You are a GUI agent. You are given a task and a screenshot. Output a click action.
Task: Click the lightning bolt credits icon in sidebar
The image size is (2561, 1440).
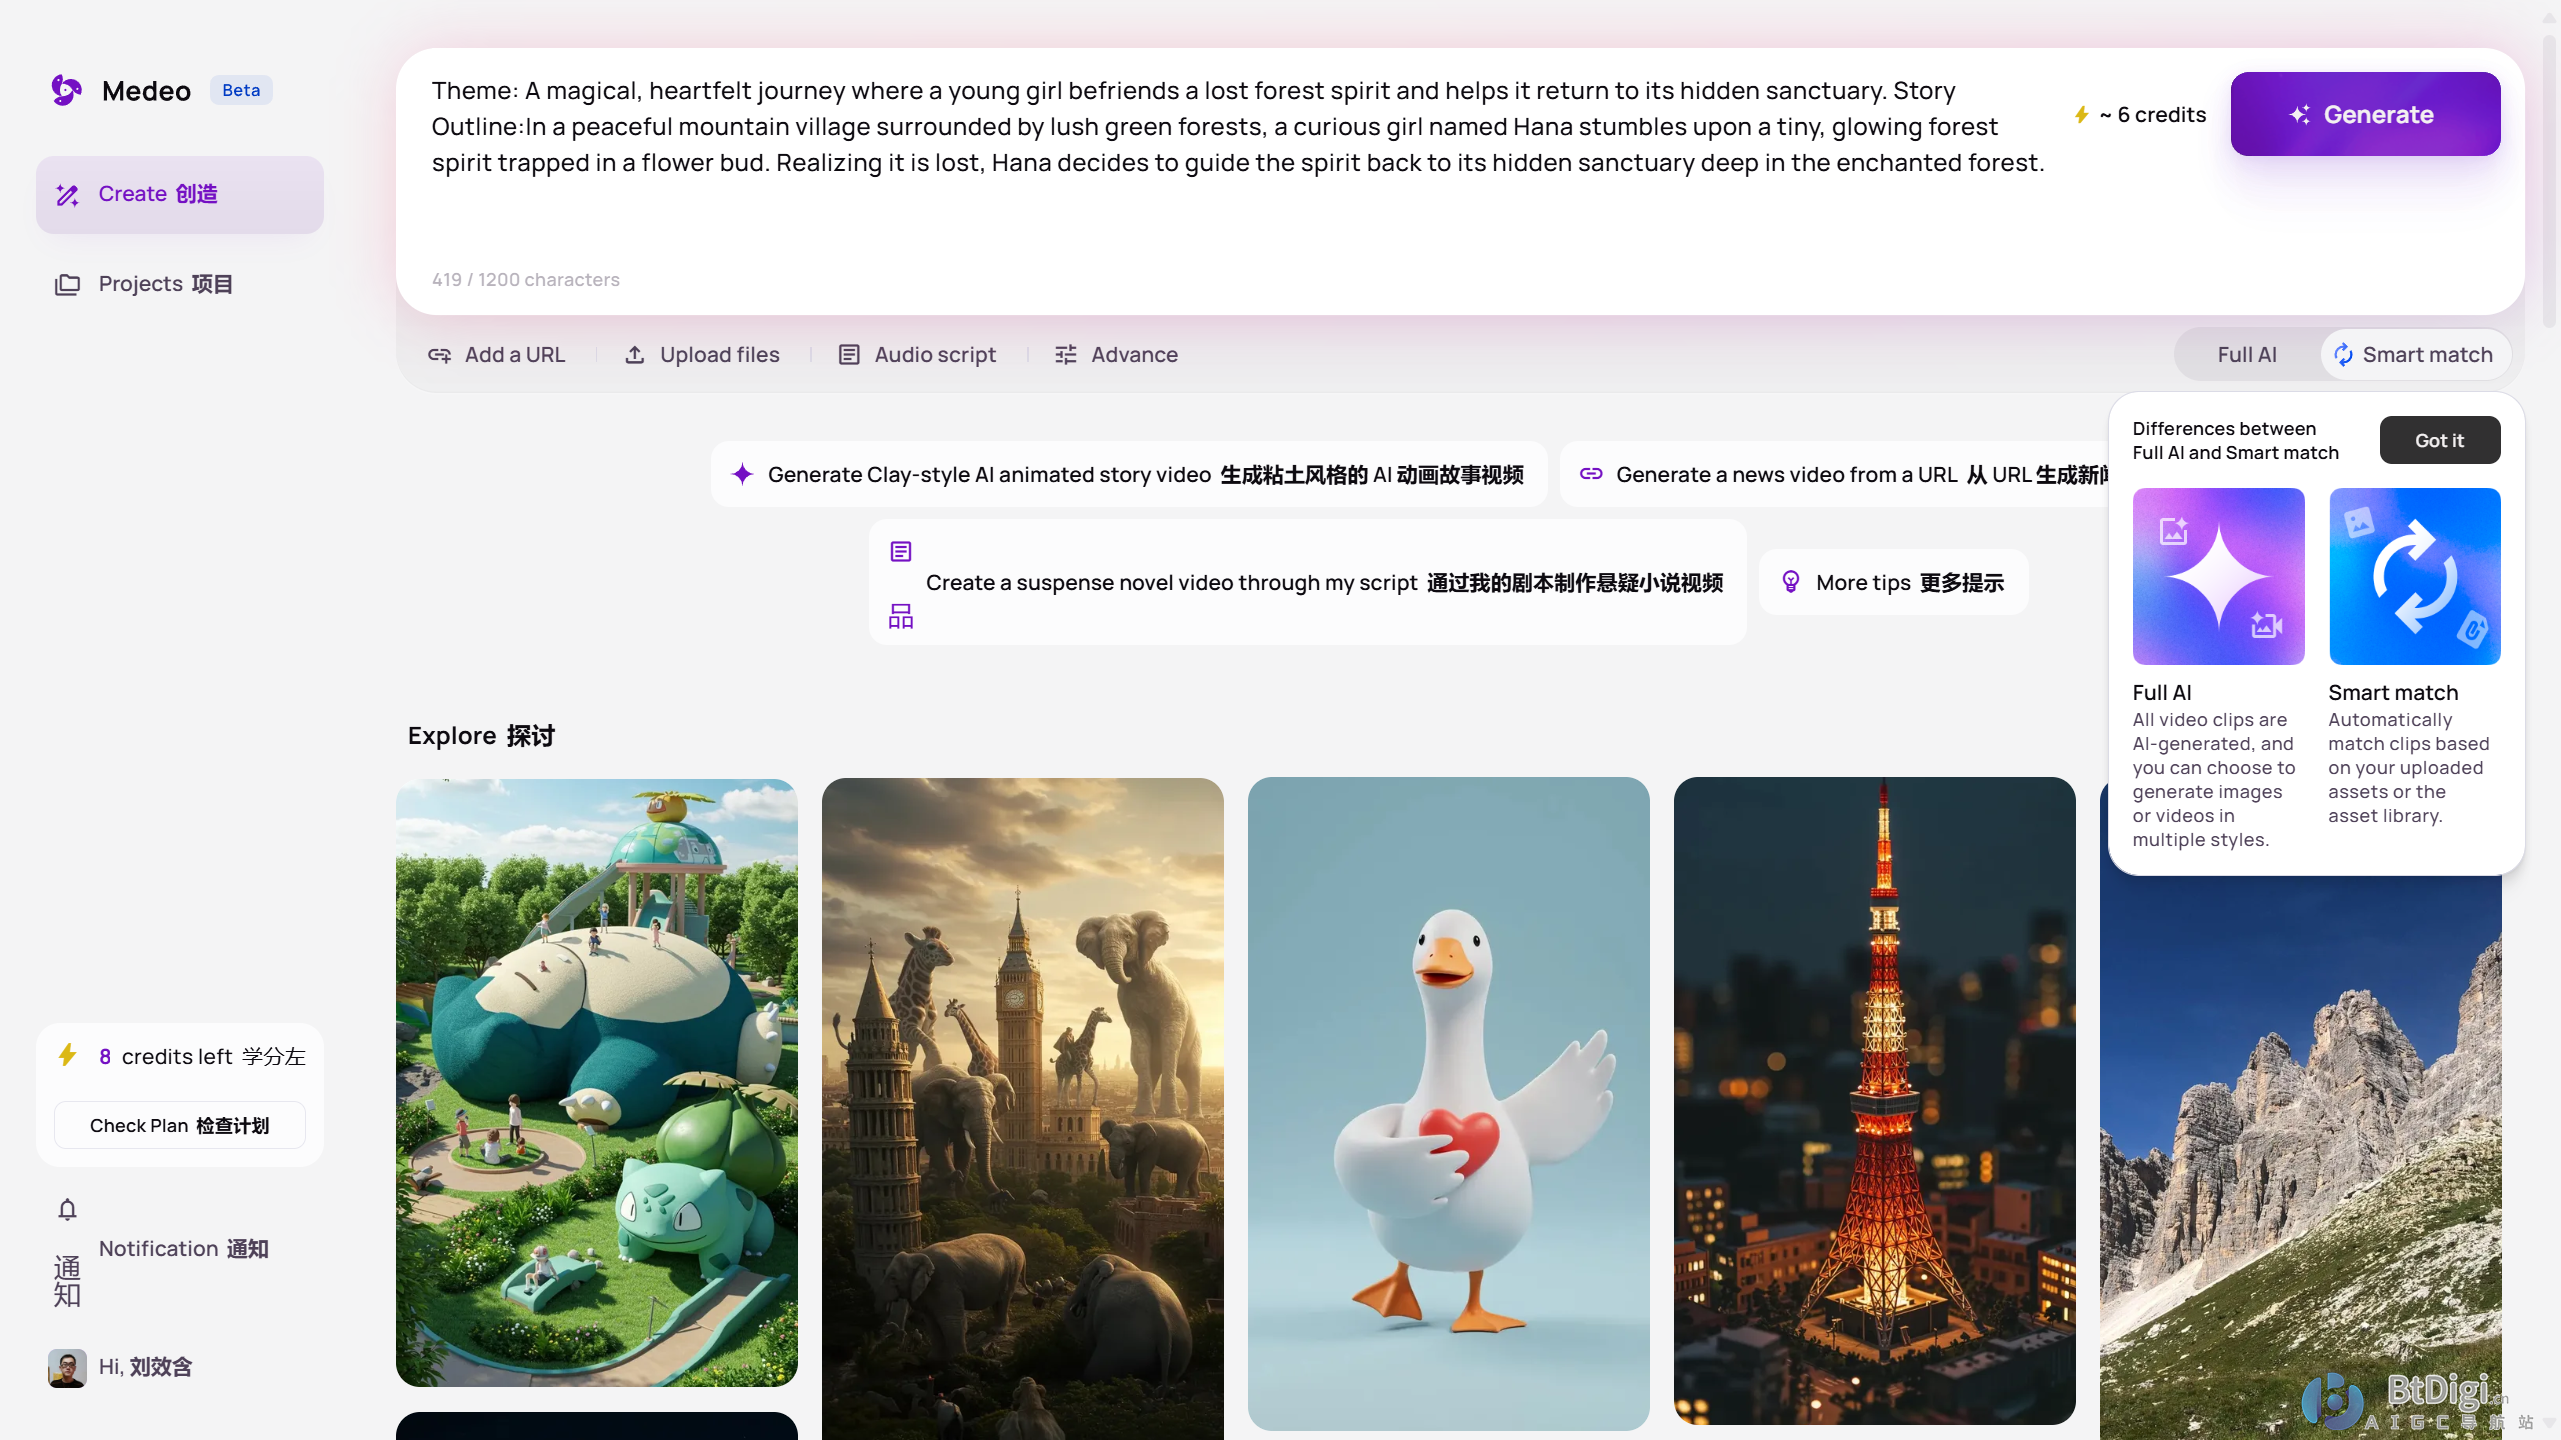(68, 1056)
